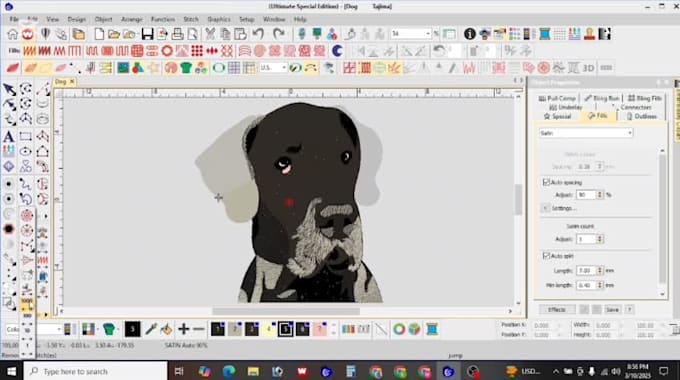Click the Home icon in toolbar
Viewport: 680px width, 380px height.
coord(13,34)
